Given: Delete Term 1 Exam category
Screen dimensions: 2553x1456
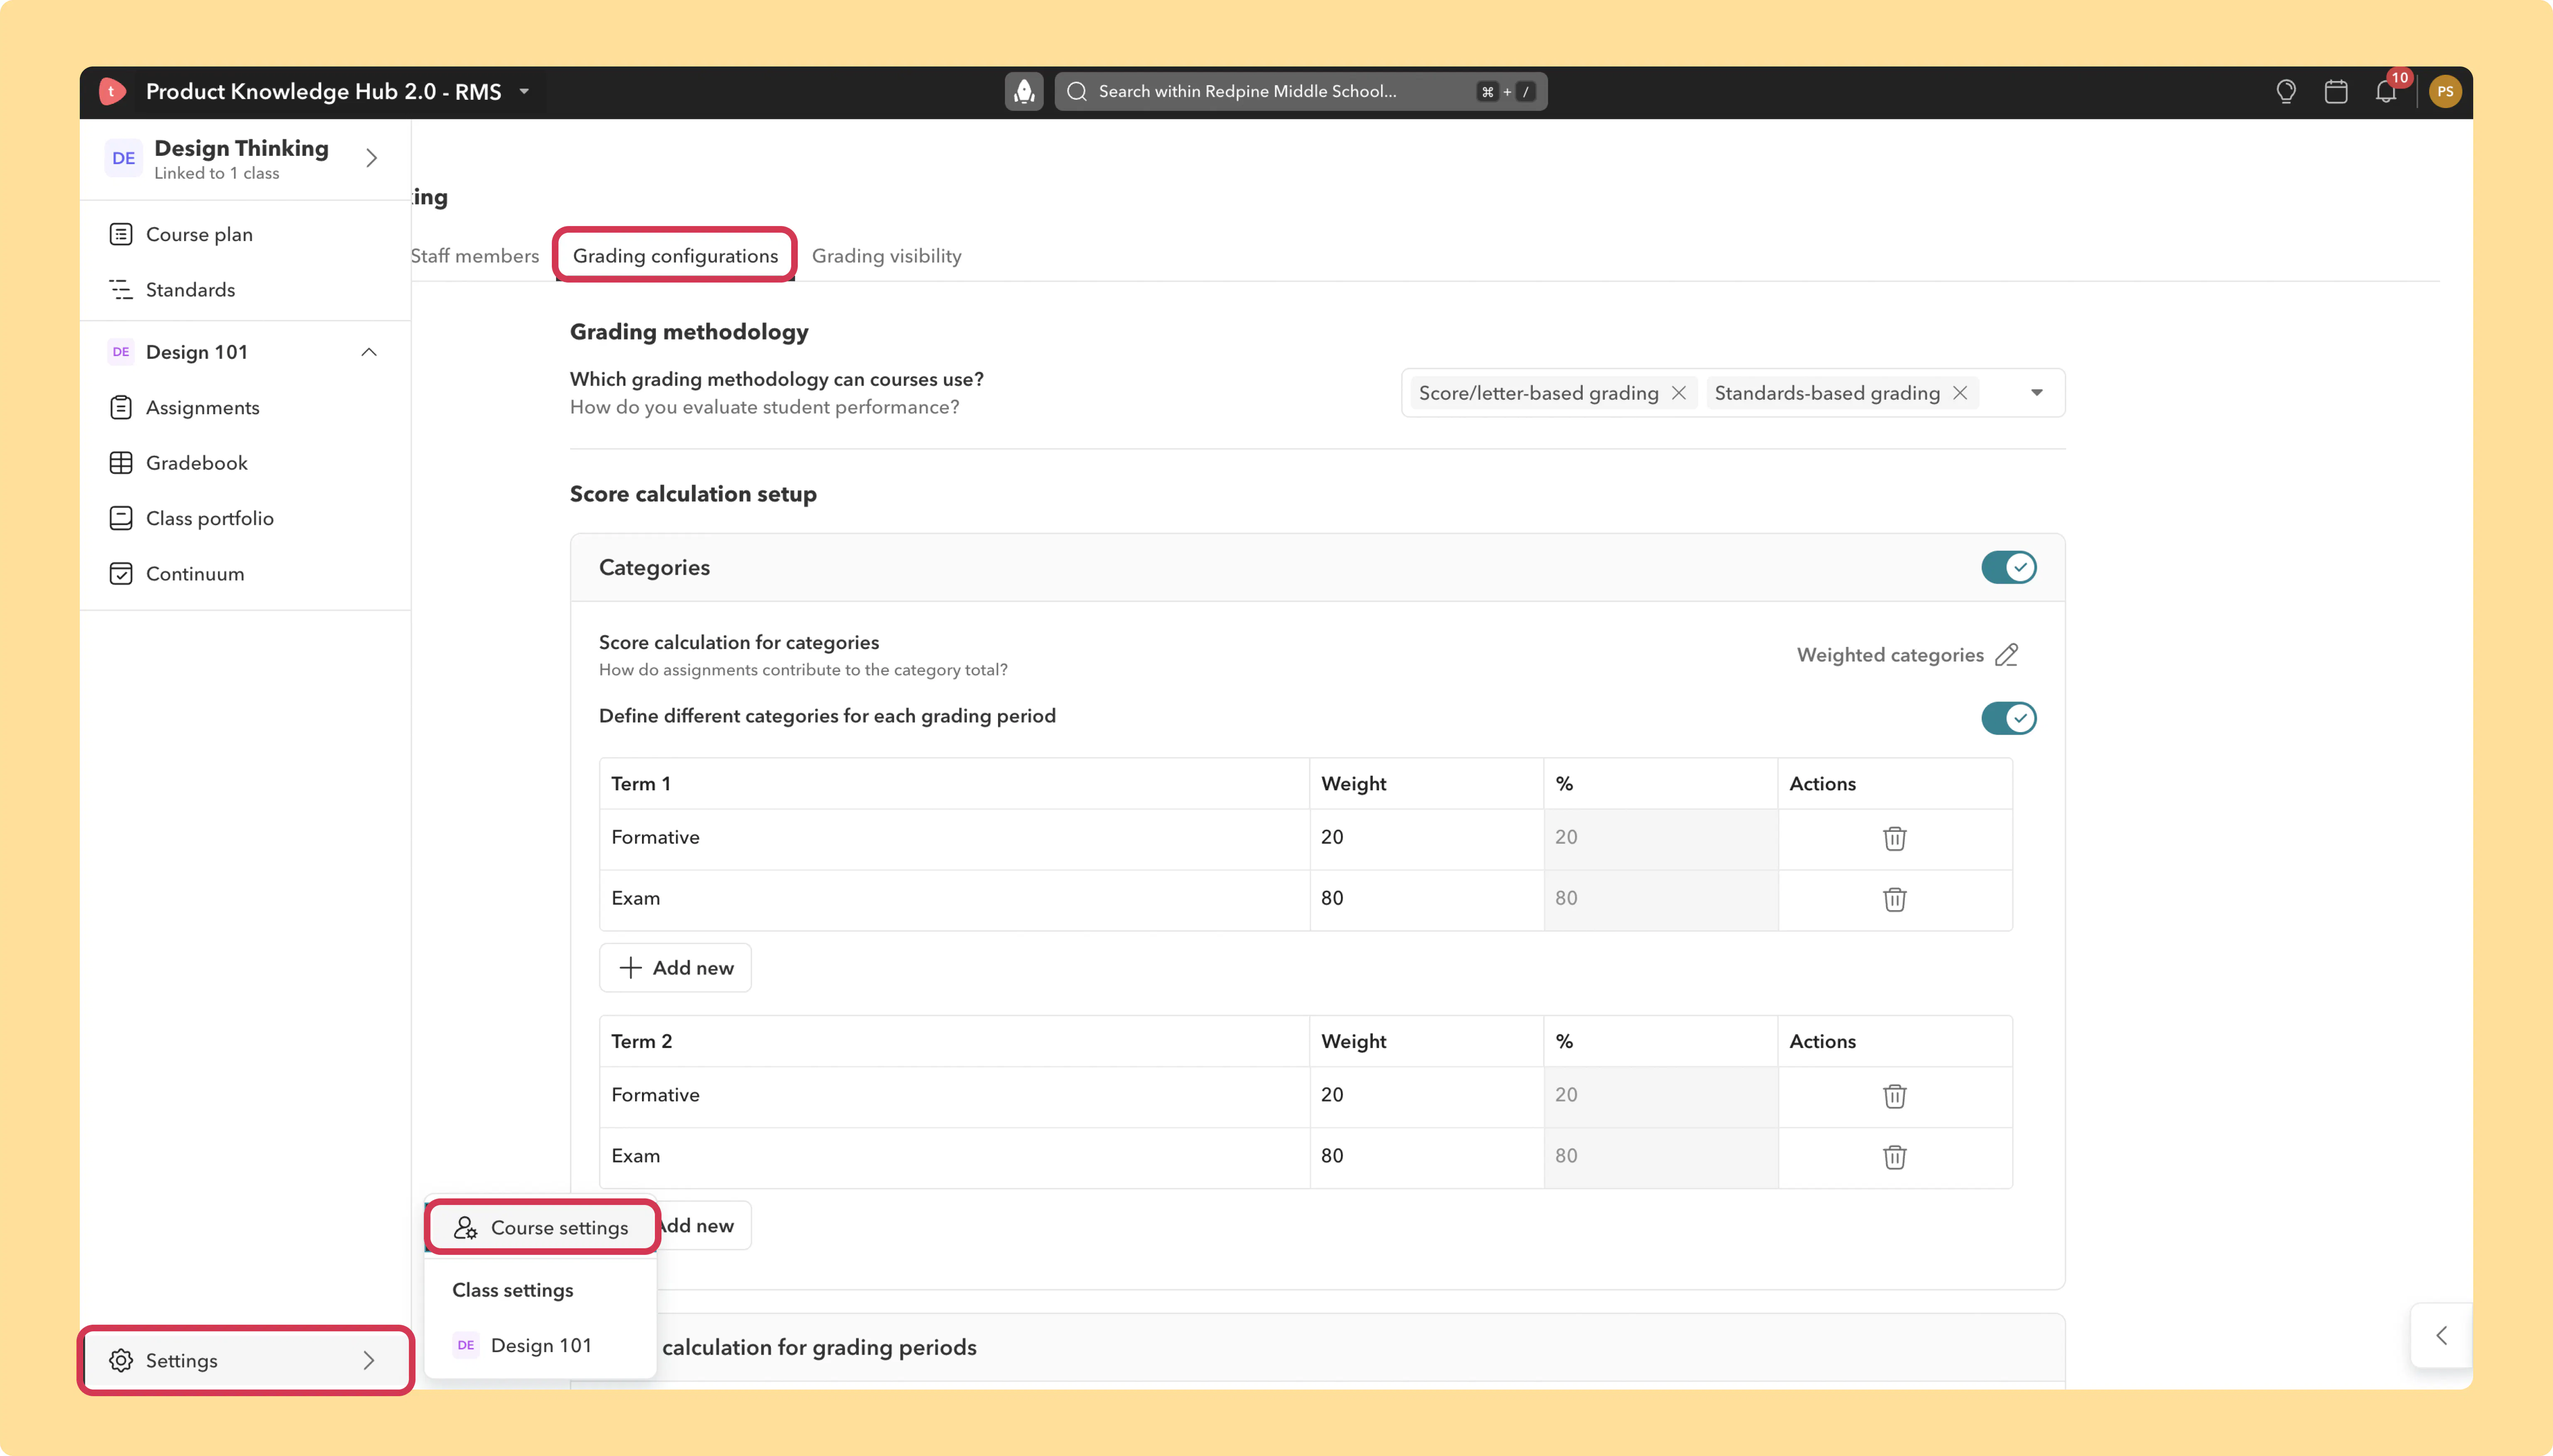Looking at the screenshot, I should [x=1894, y=899].
